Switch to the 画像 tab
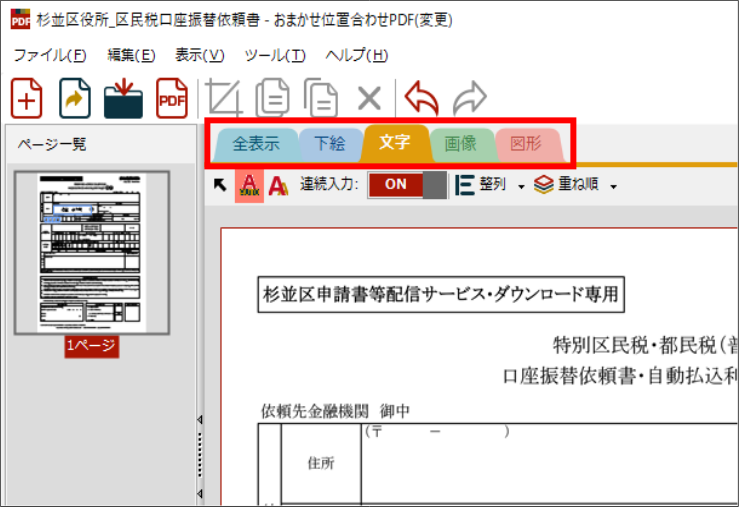 pyautogui.click(x=460, y=144)
